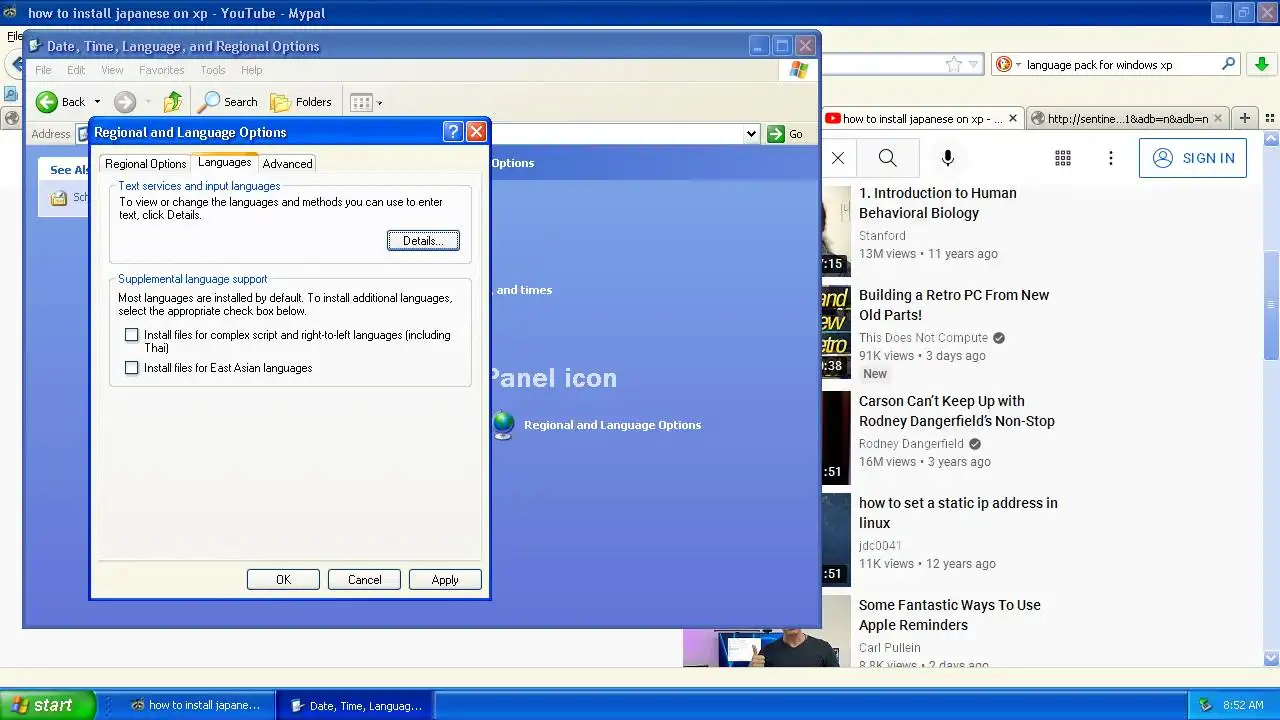Close the 'how to install japanese on xp' tab
The height and width of the screenshot is (720, 1280).
point(1012,118)
